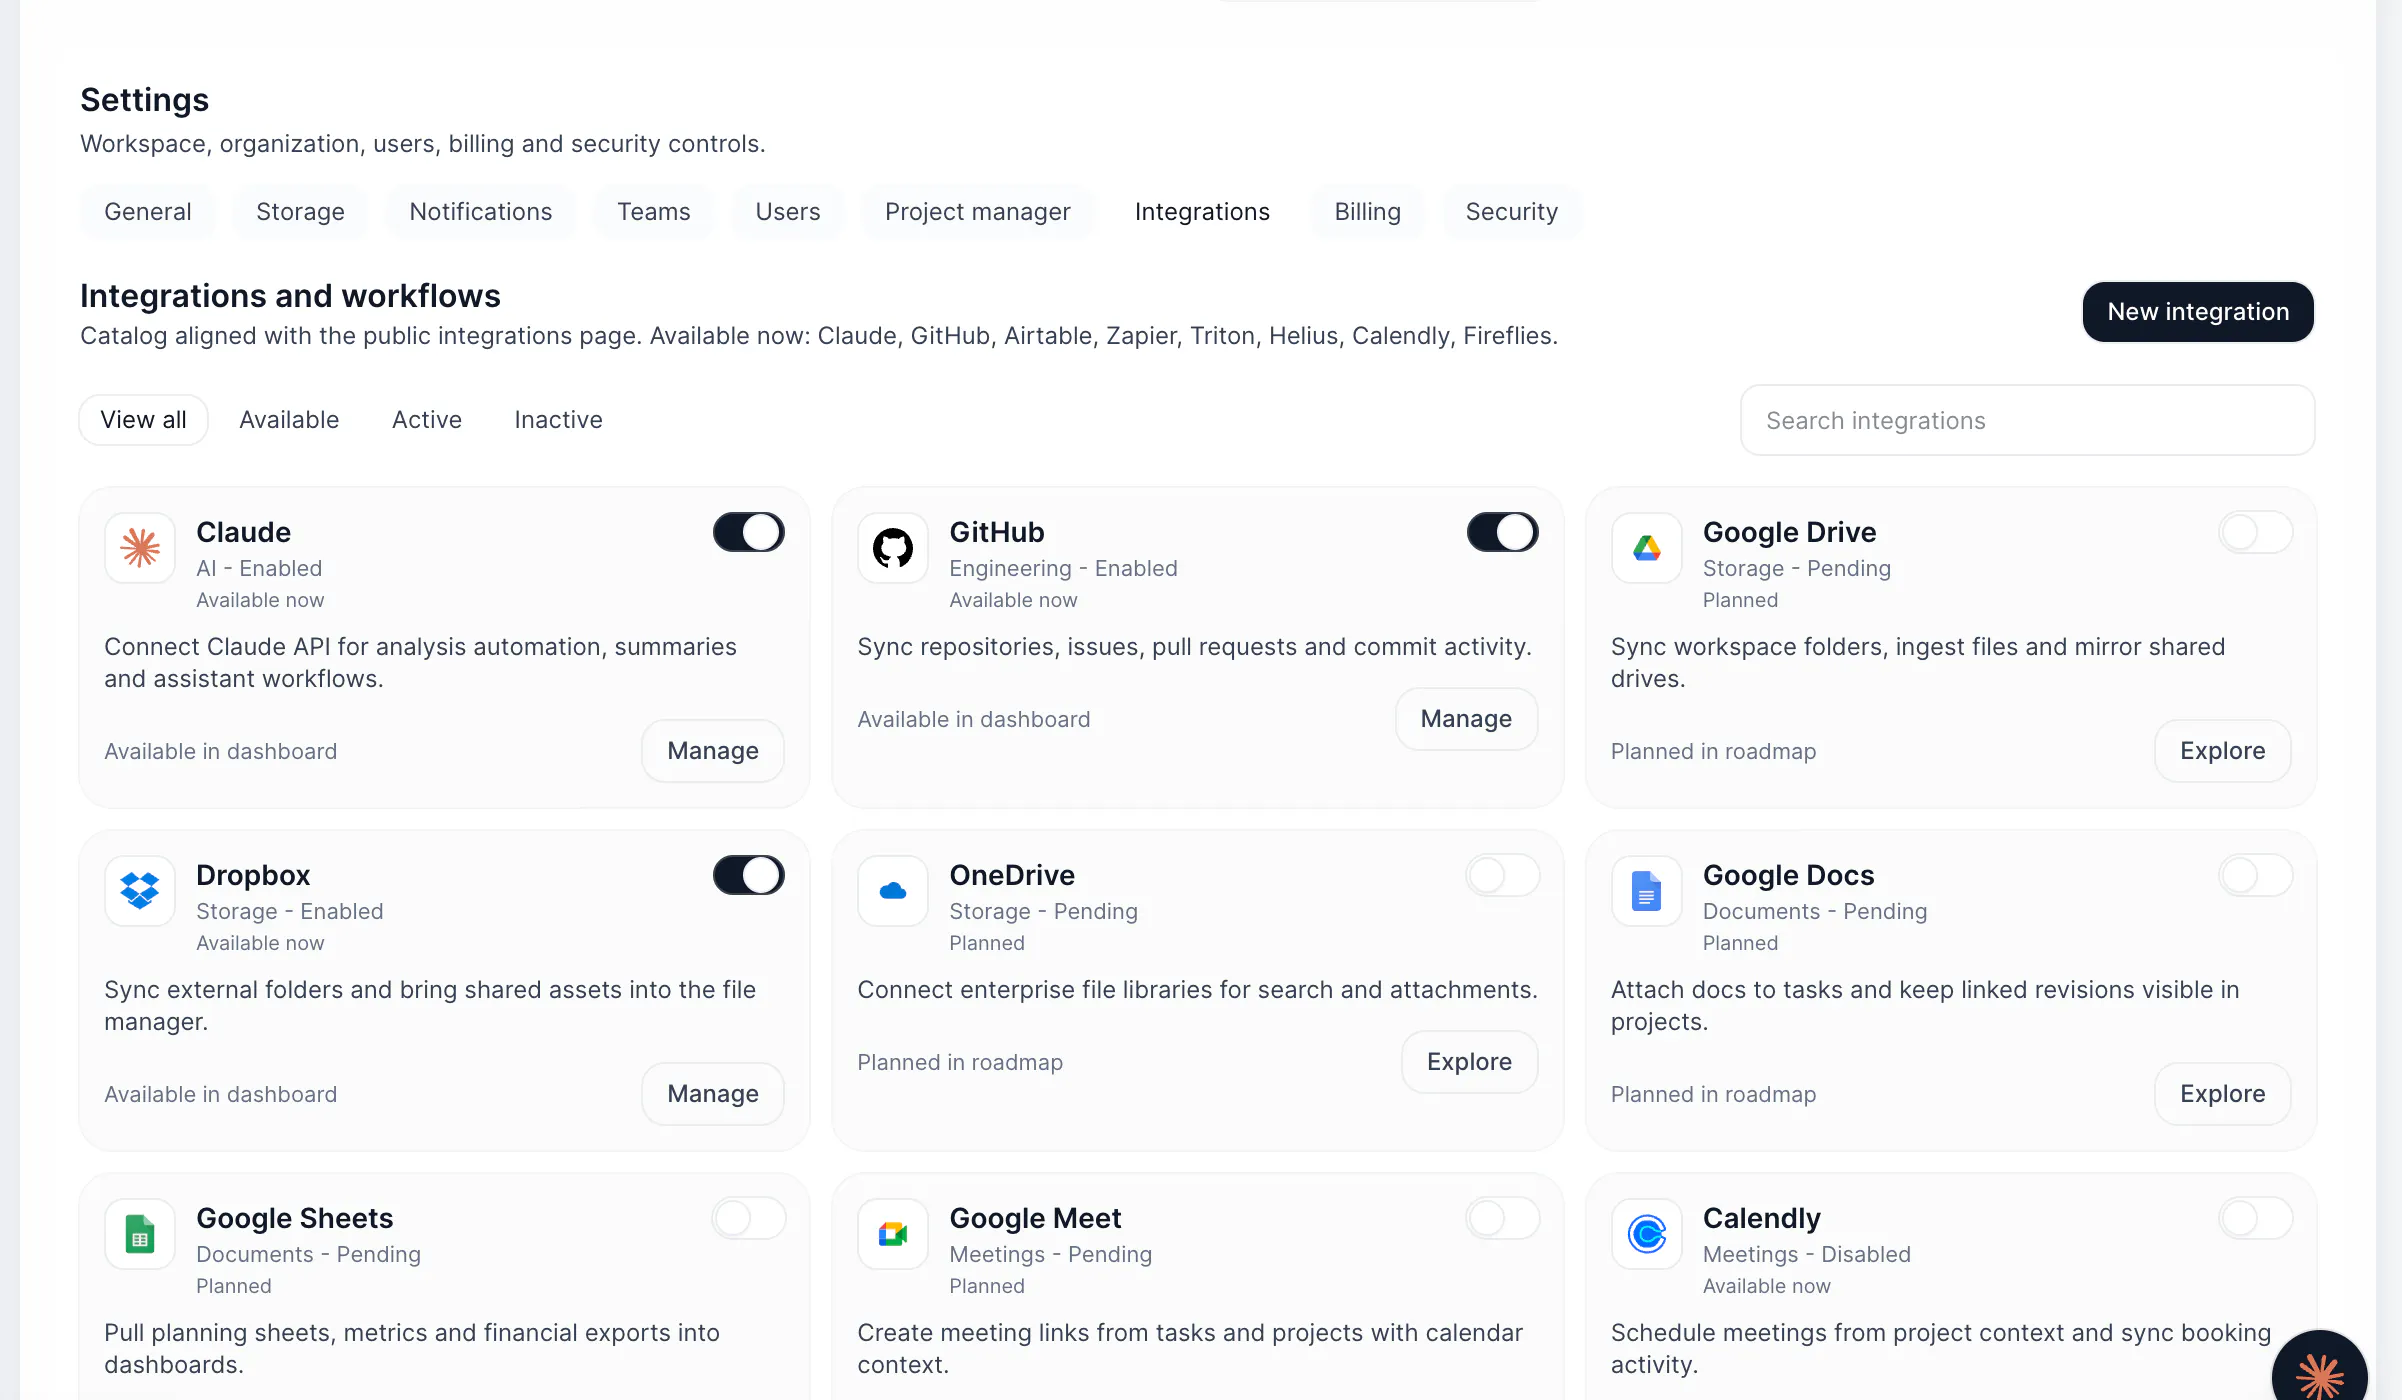This screenshot has height=1400, width=2402.
Task: Click the 'Integrations and workflows' heading
Action: [290, 296]
